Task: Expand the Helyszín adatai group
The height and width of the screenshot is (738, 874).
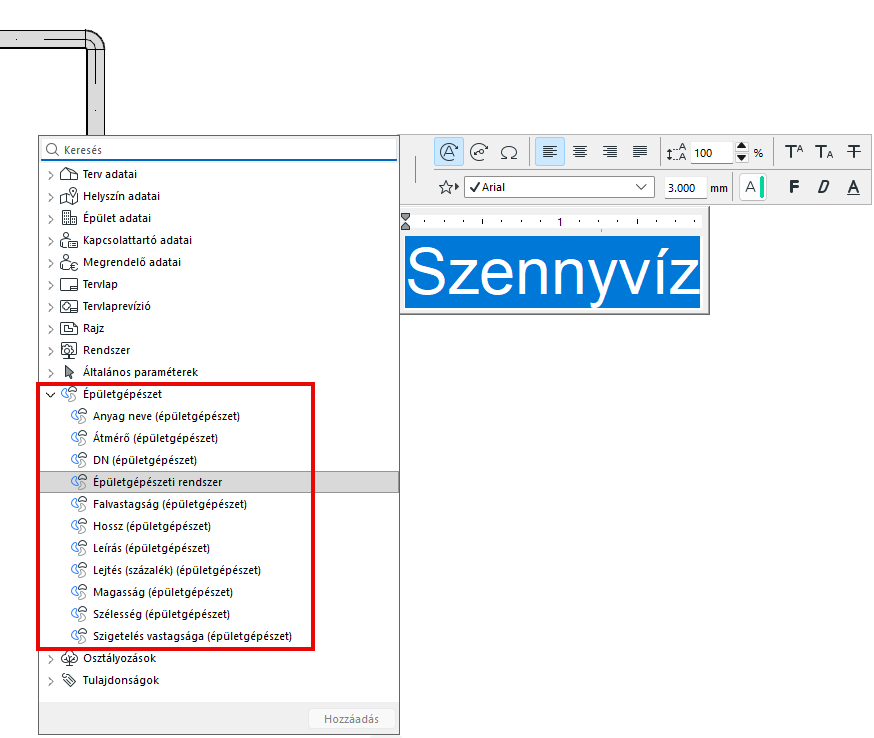Action: point(51,197)
